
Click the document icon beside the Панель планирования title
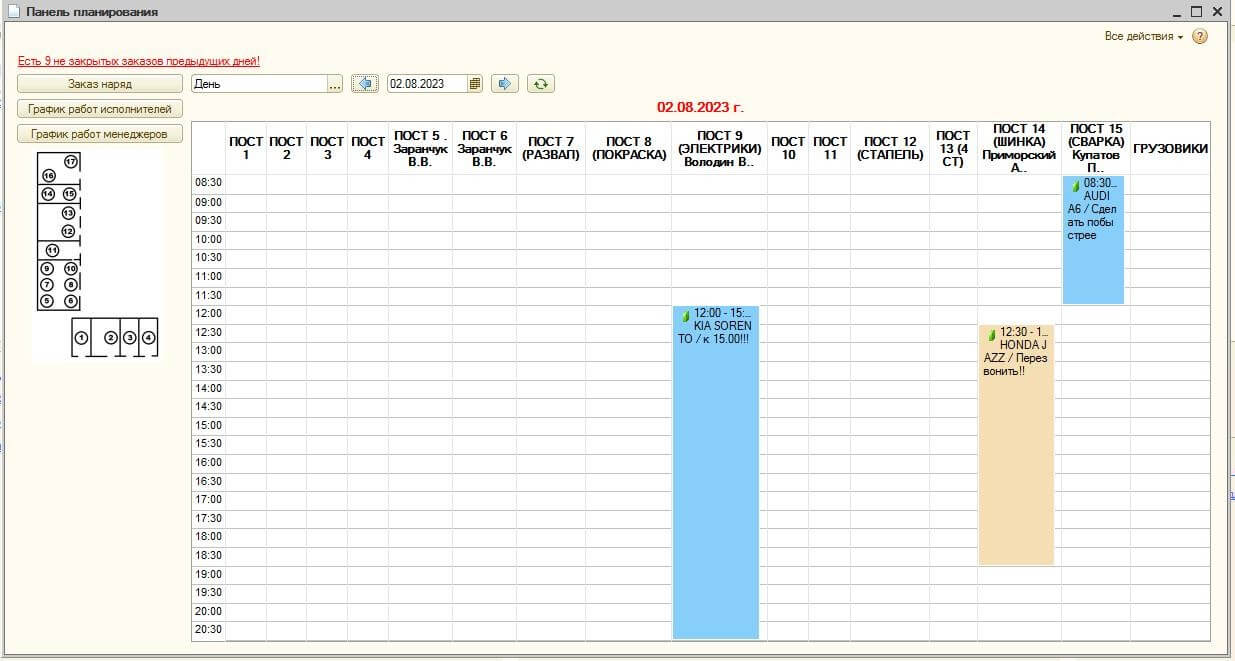[13, 12]
